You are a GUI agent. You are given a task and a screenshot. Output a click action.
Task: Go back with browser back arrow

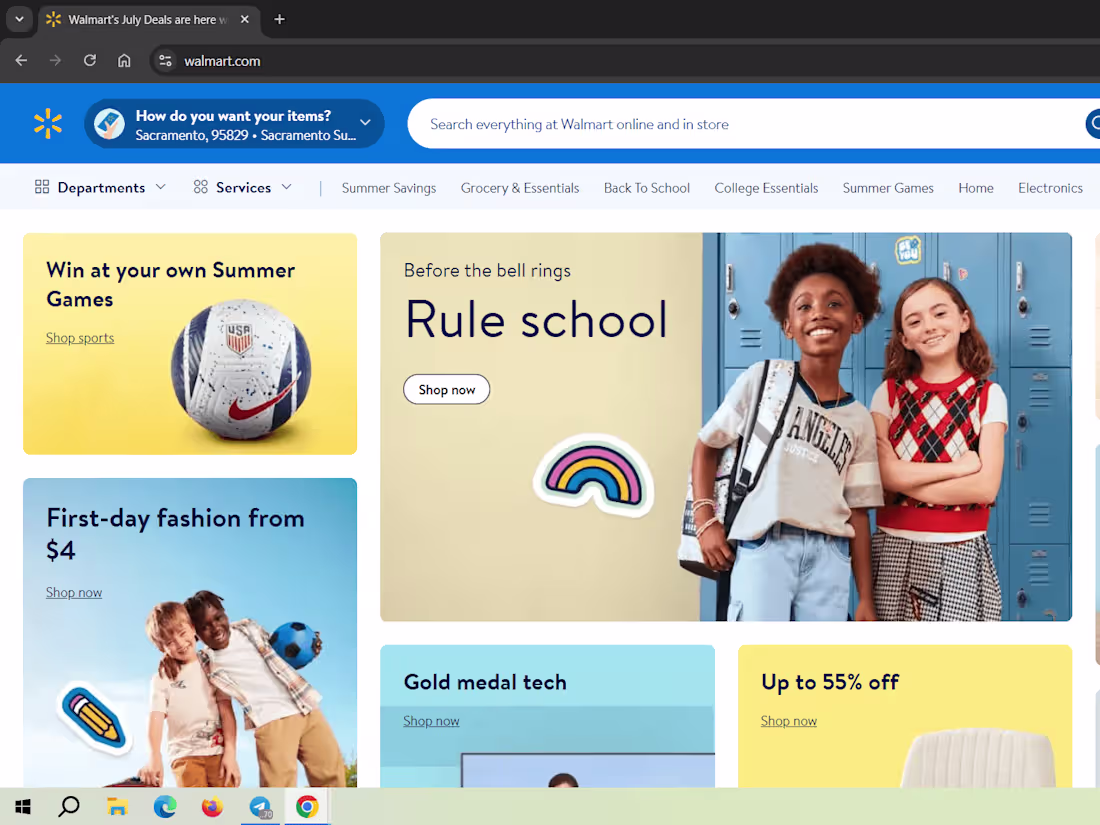pos(21,60)
